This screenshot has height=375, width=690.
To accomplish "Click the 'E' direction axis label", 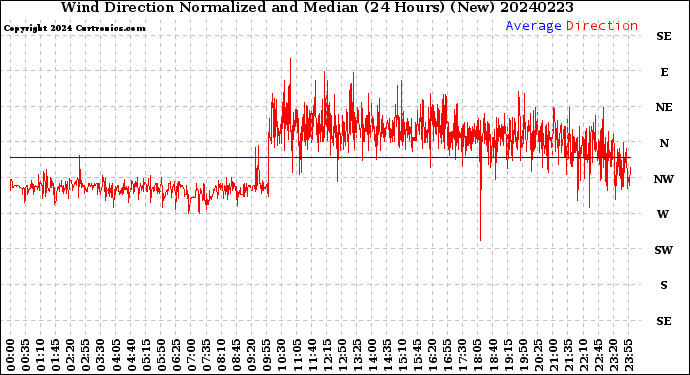I will (x=664, y=72).
